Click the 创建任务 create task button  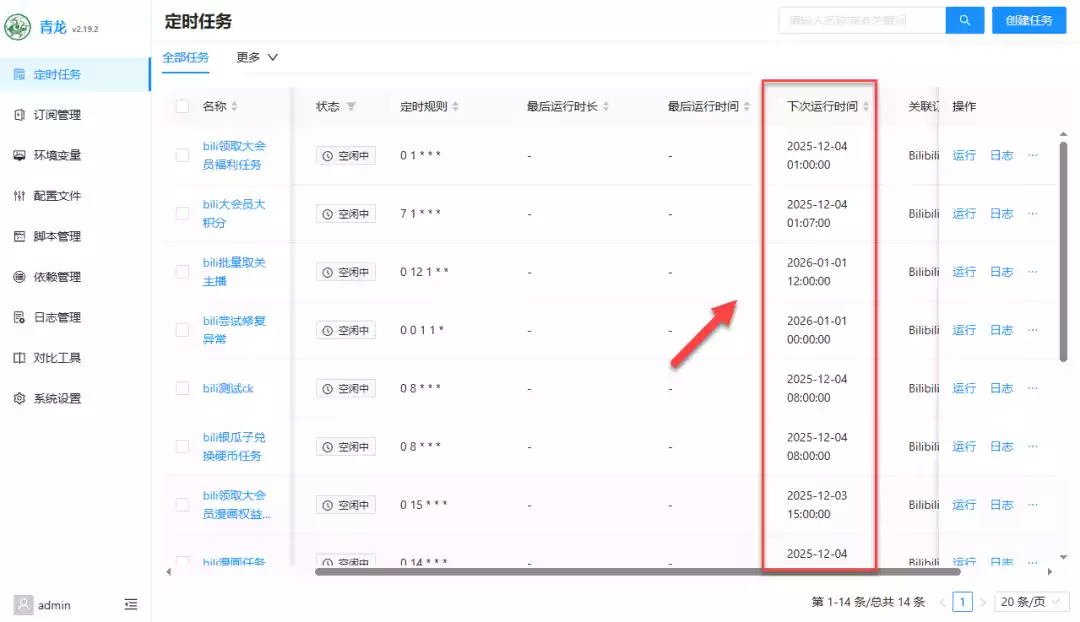coord(1029,19)
